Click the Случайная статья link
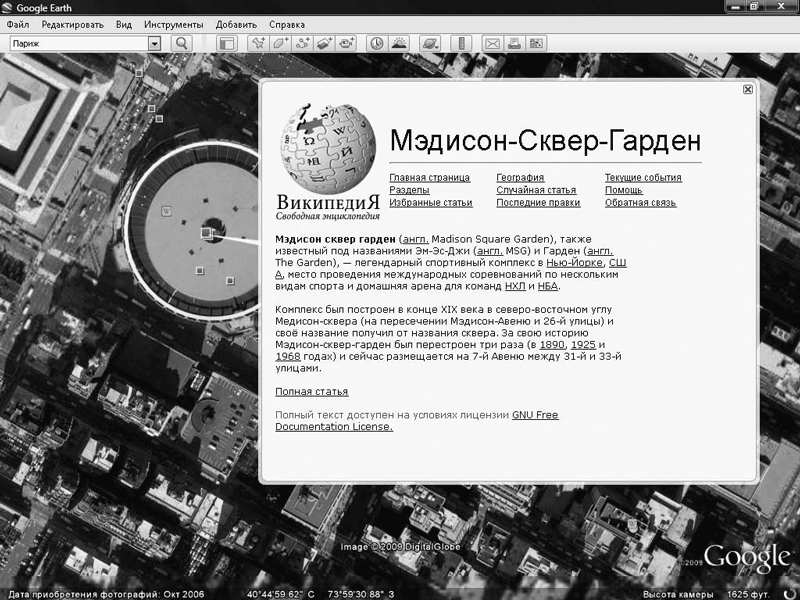This screenshot has width=800, height=600. pyautogui.click(x=536, y=190)
